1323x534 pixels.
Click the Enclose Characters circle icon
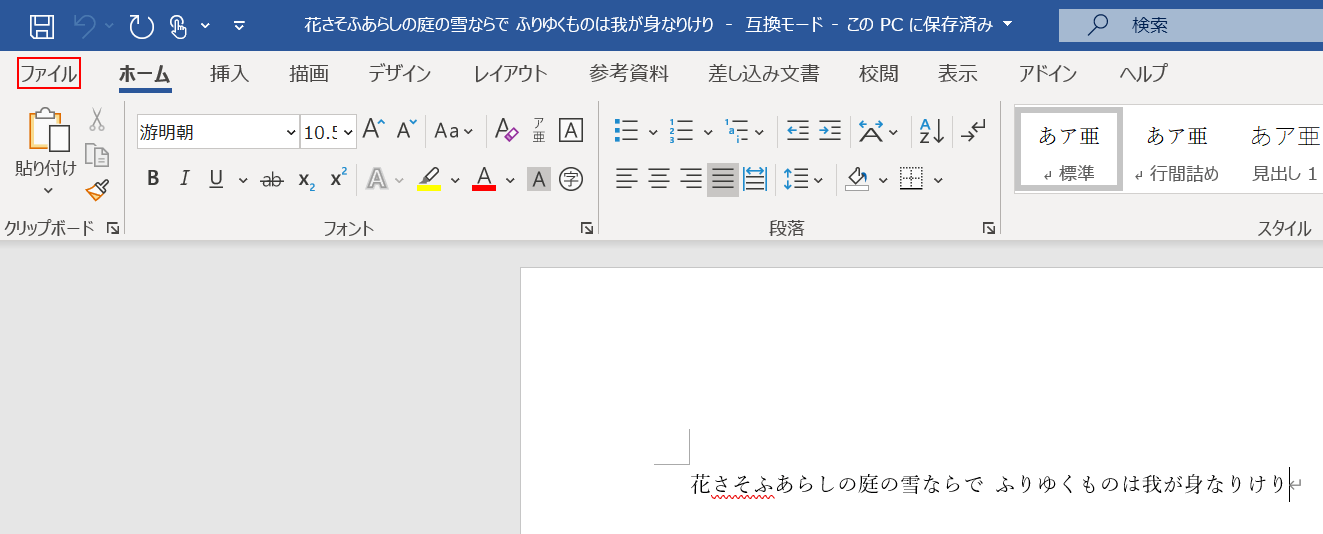pos(571,180)
